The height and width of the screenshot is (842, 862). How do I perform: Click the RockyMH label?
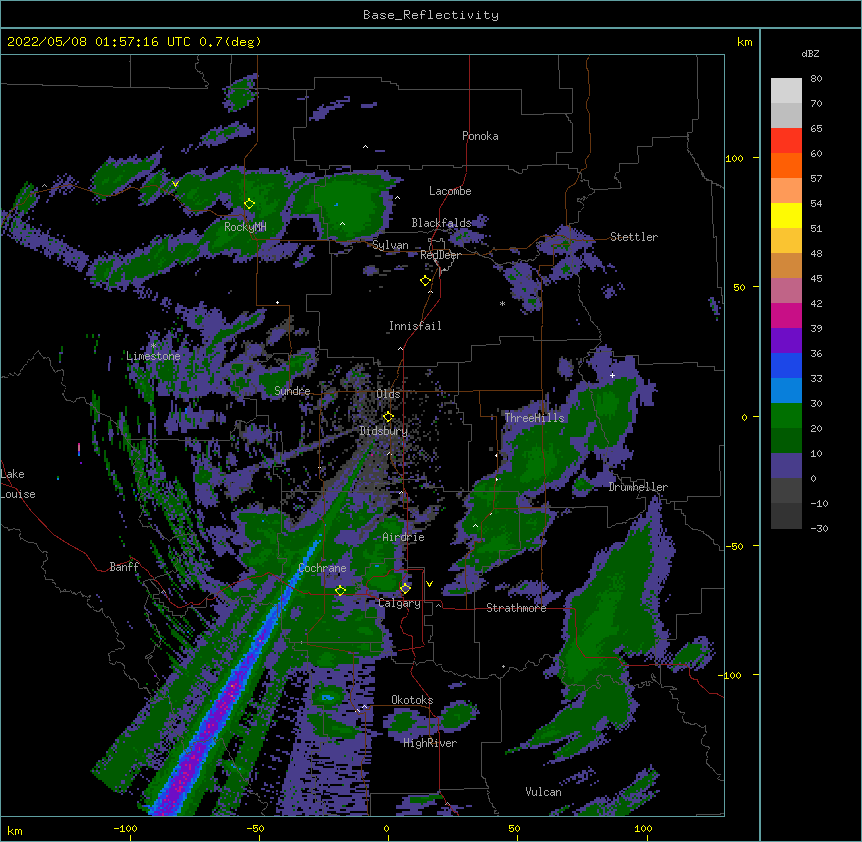click(245, 227)
